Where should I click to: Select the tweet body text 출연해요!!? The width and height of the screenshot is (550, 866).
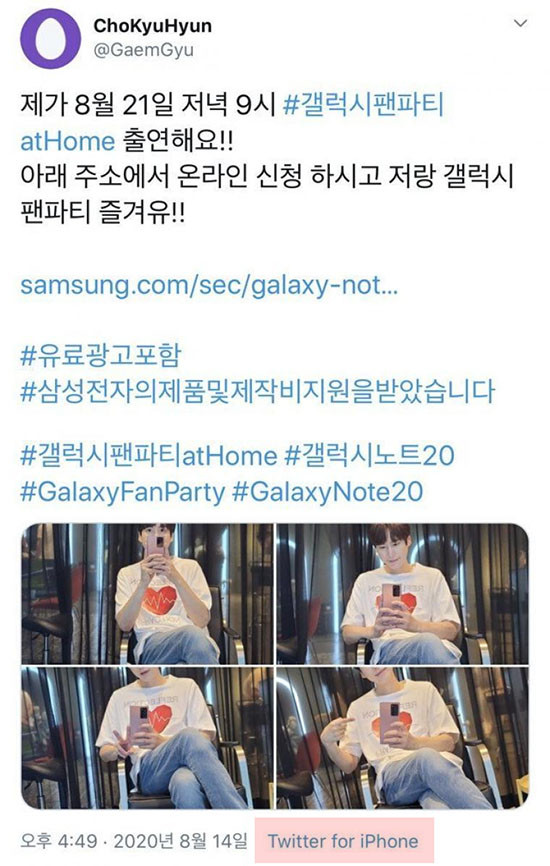pos(177,140)
